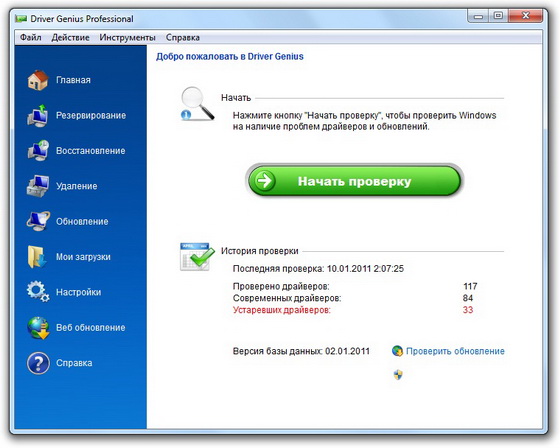The image size is (560, 448).
Task: Select Удаление label in sidebar
Action: coord(76,186)
